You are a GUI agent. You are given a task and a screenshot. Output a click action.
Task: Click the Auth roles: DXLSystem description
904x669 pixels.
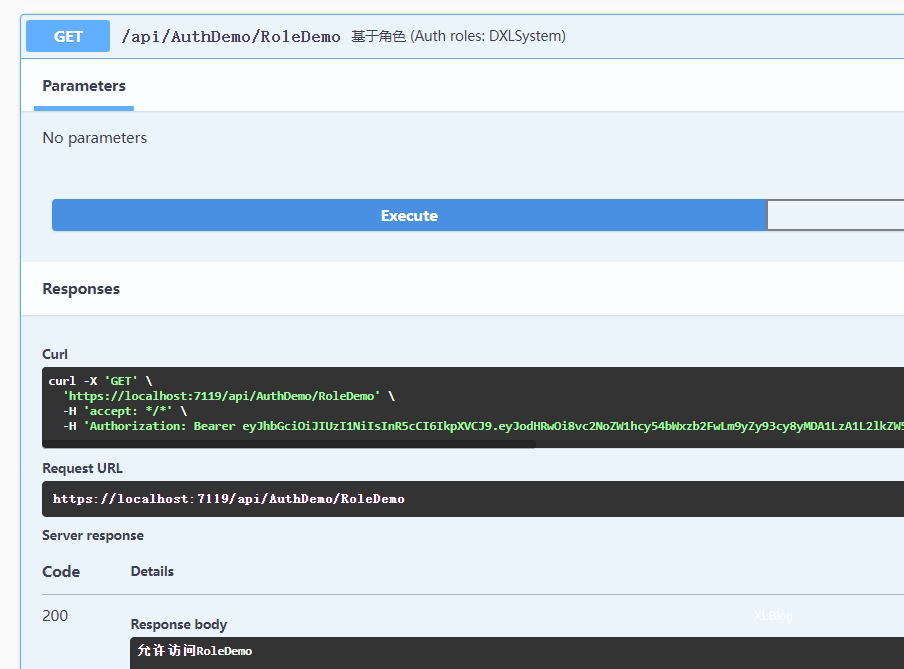coord(458,37)
